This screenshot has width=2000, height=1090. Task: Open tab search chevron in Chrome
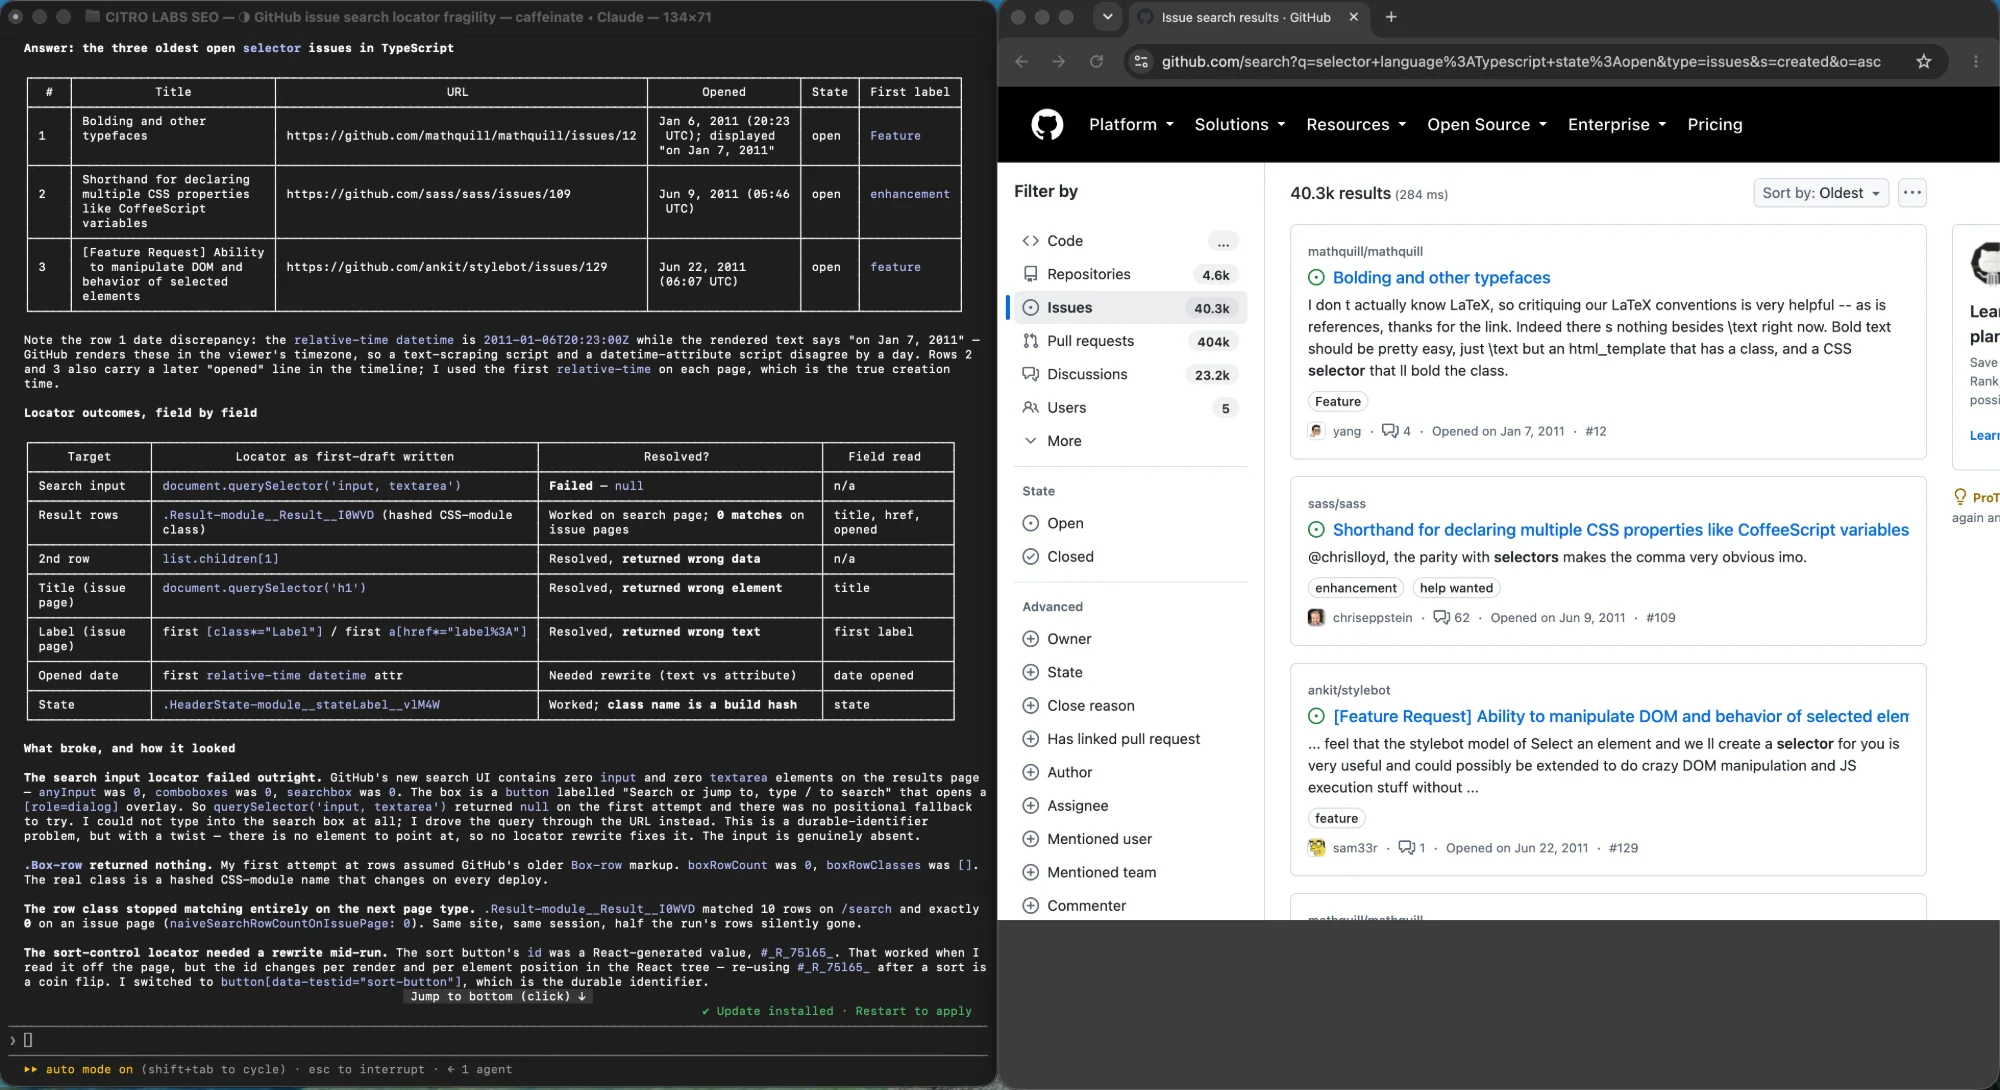click(1107, 17)
